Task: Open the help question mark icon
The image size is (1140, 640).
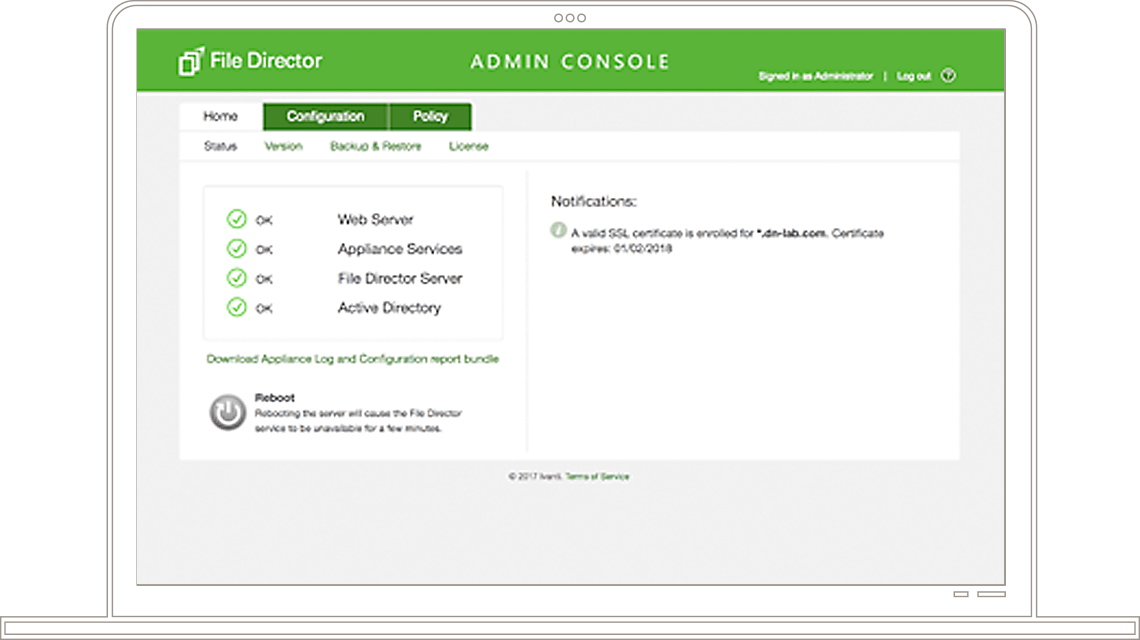Action: 948,76
